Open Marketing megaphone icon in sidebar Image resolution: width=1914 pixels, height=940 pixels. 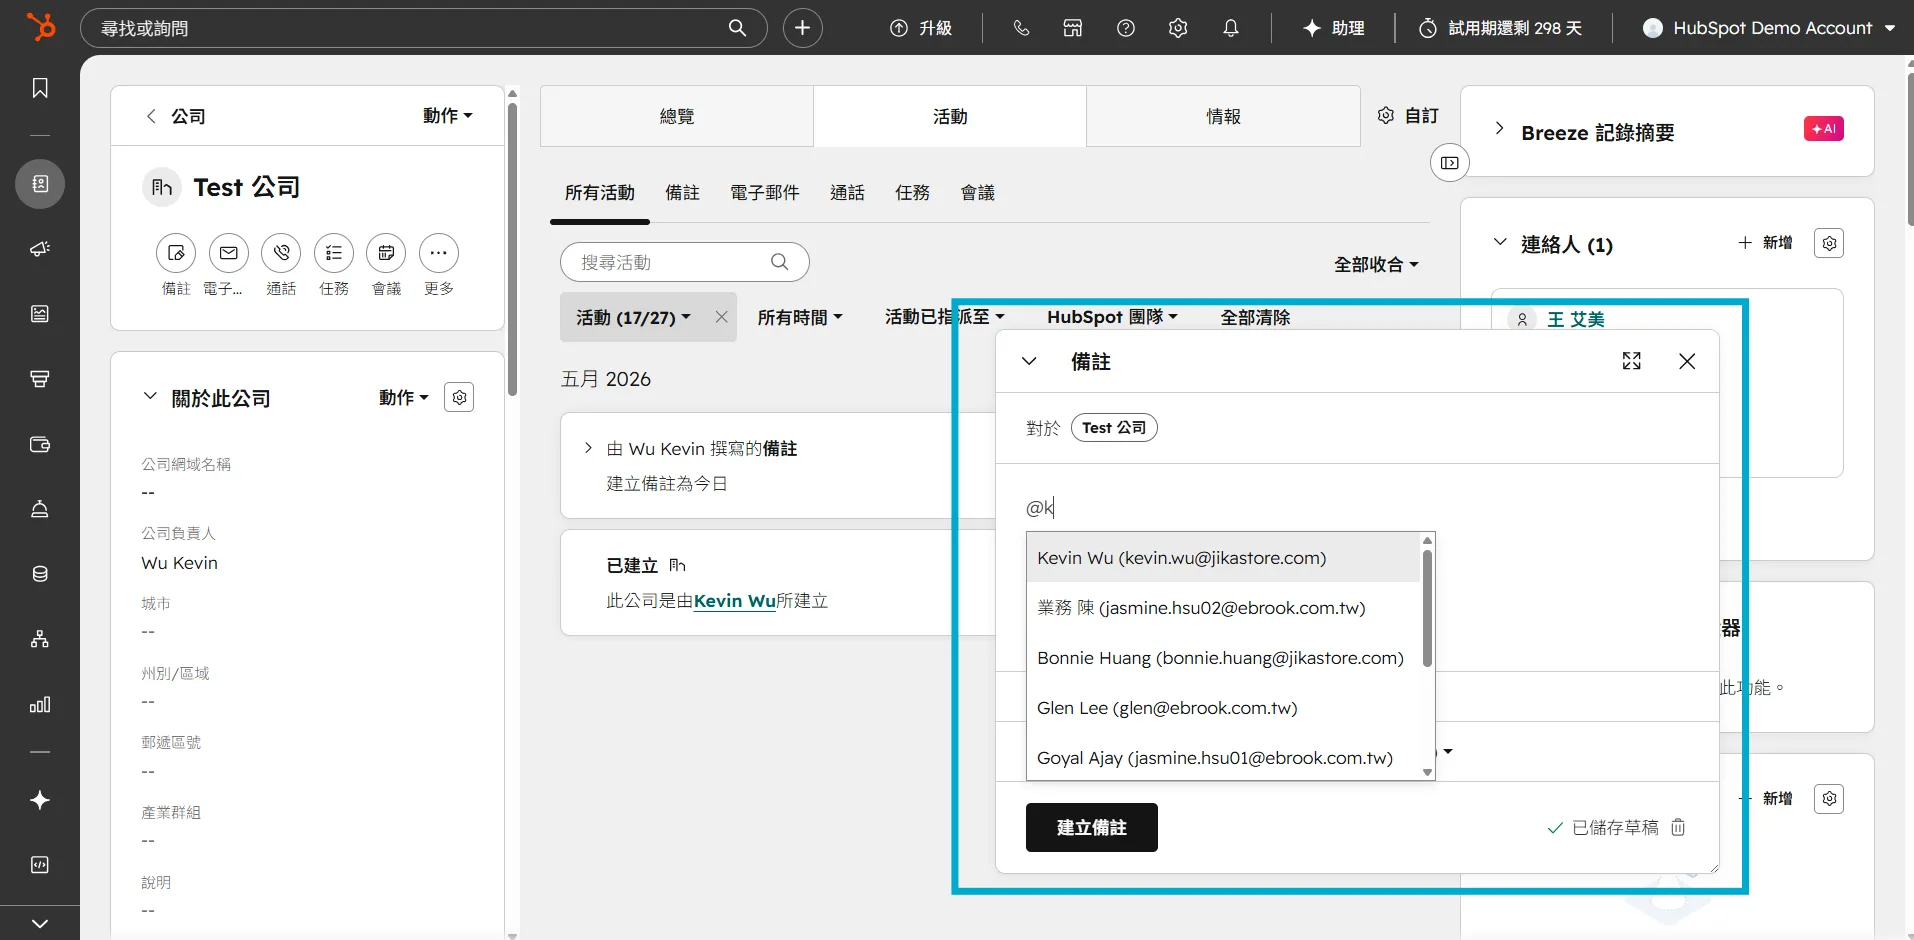coord(40,249)
